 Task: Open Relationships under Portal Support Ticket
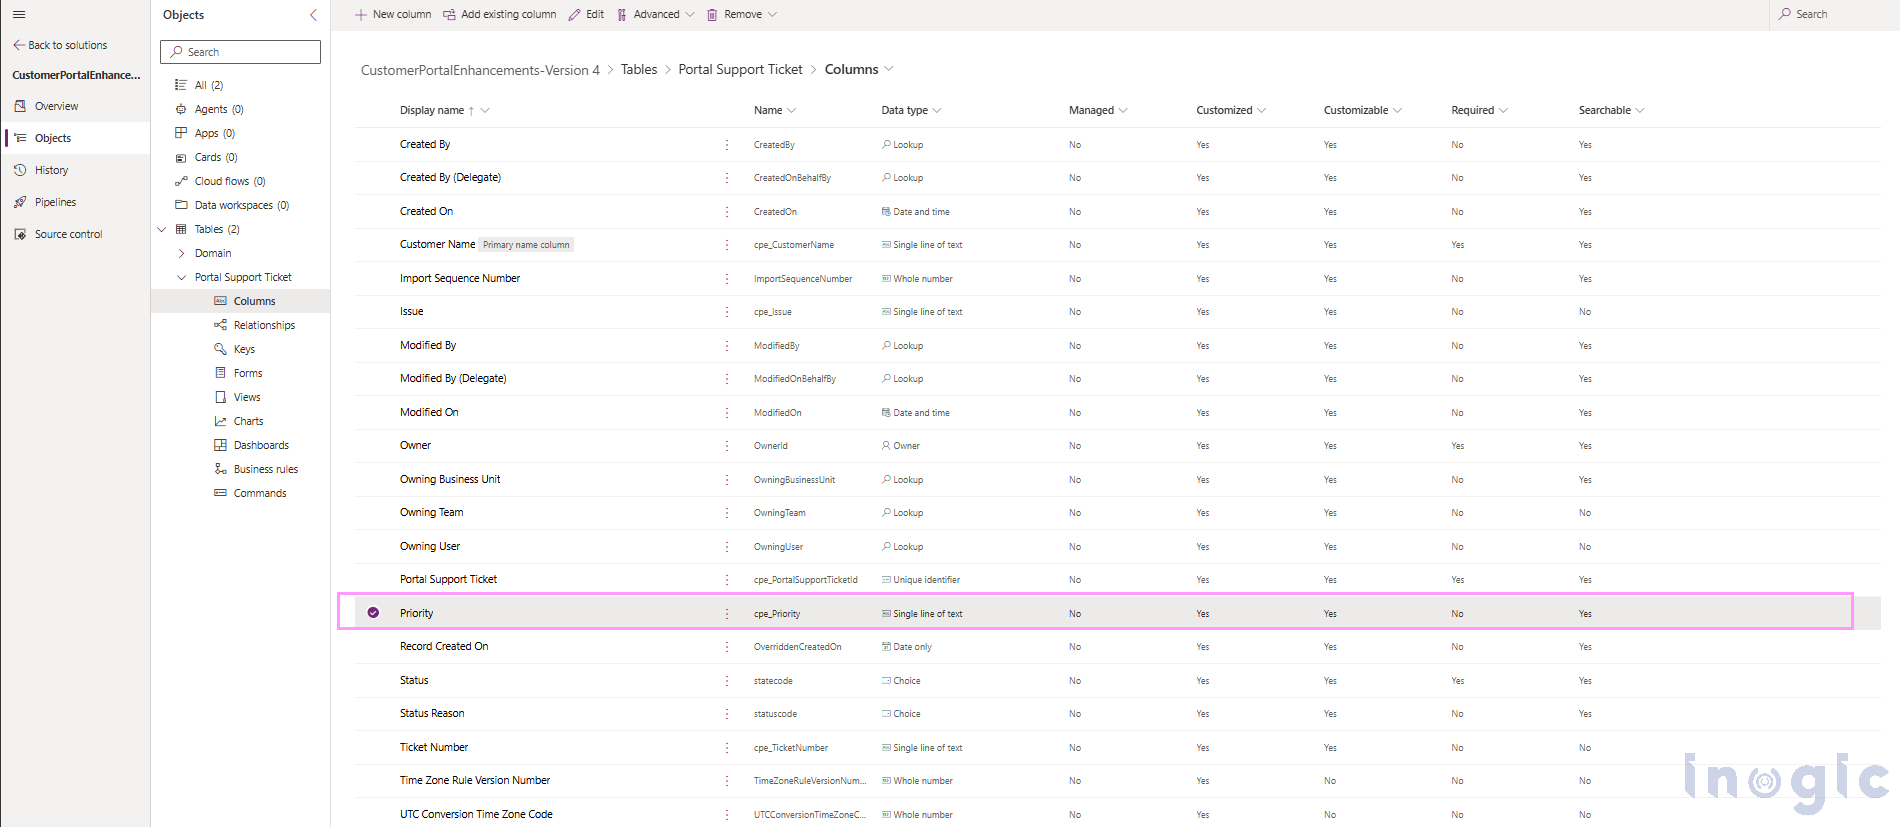(264, 325)
